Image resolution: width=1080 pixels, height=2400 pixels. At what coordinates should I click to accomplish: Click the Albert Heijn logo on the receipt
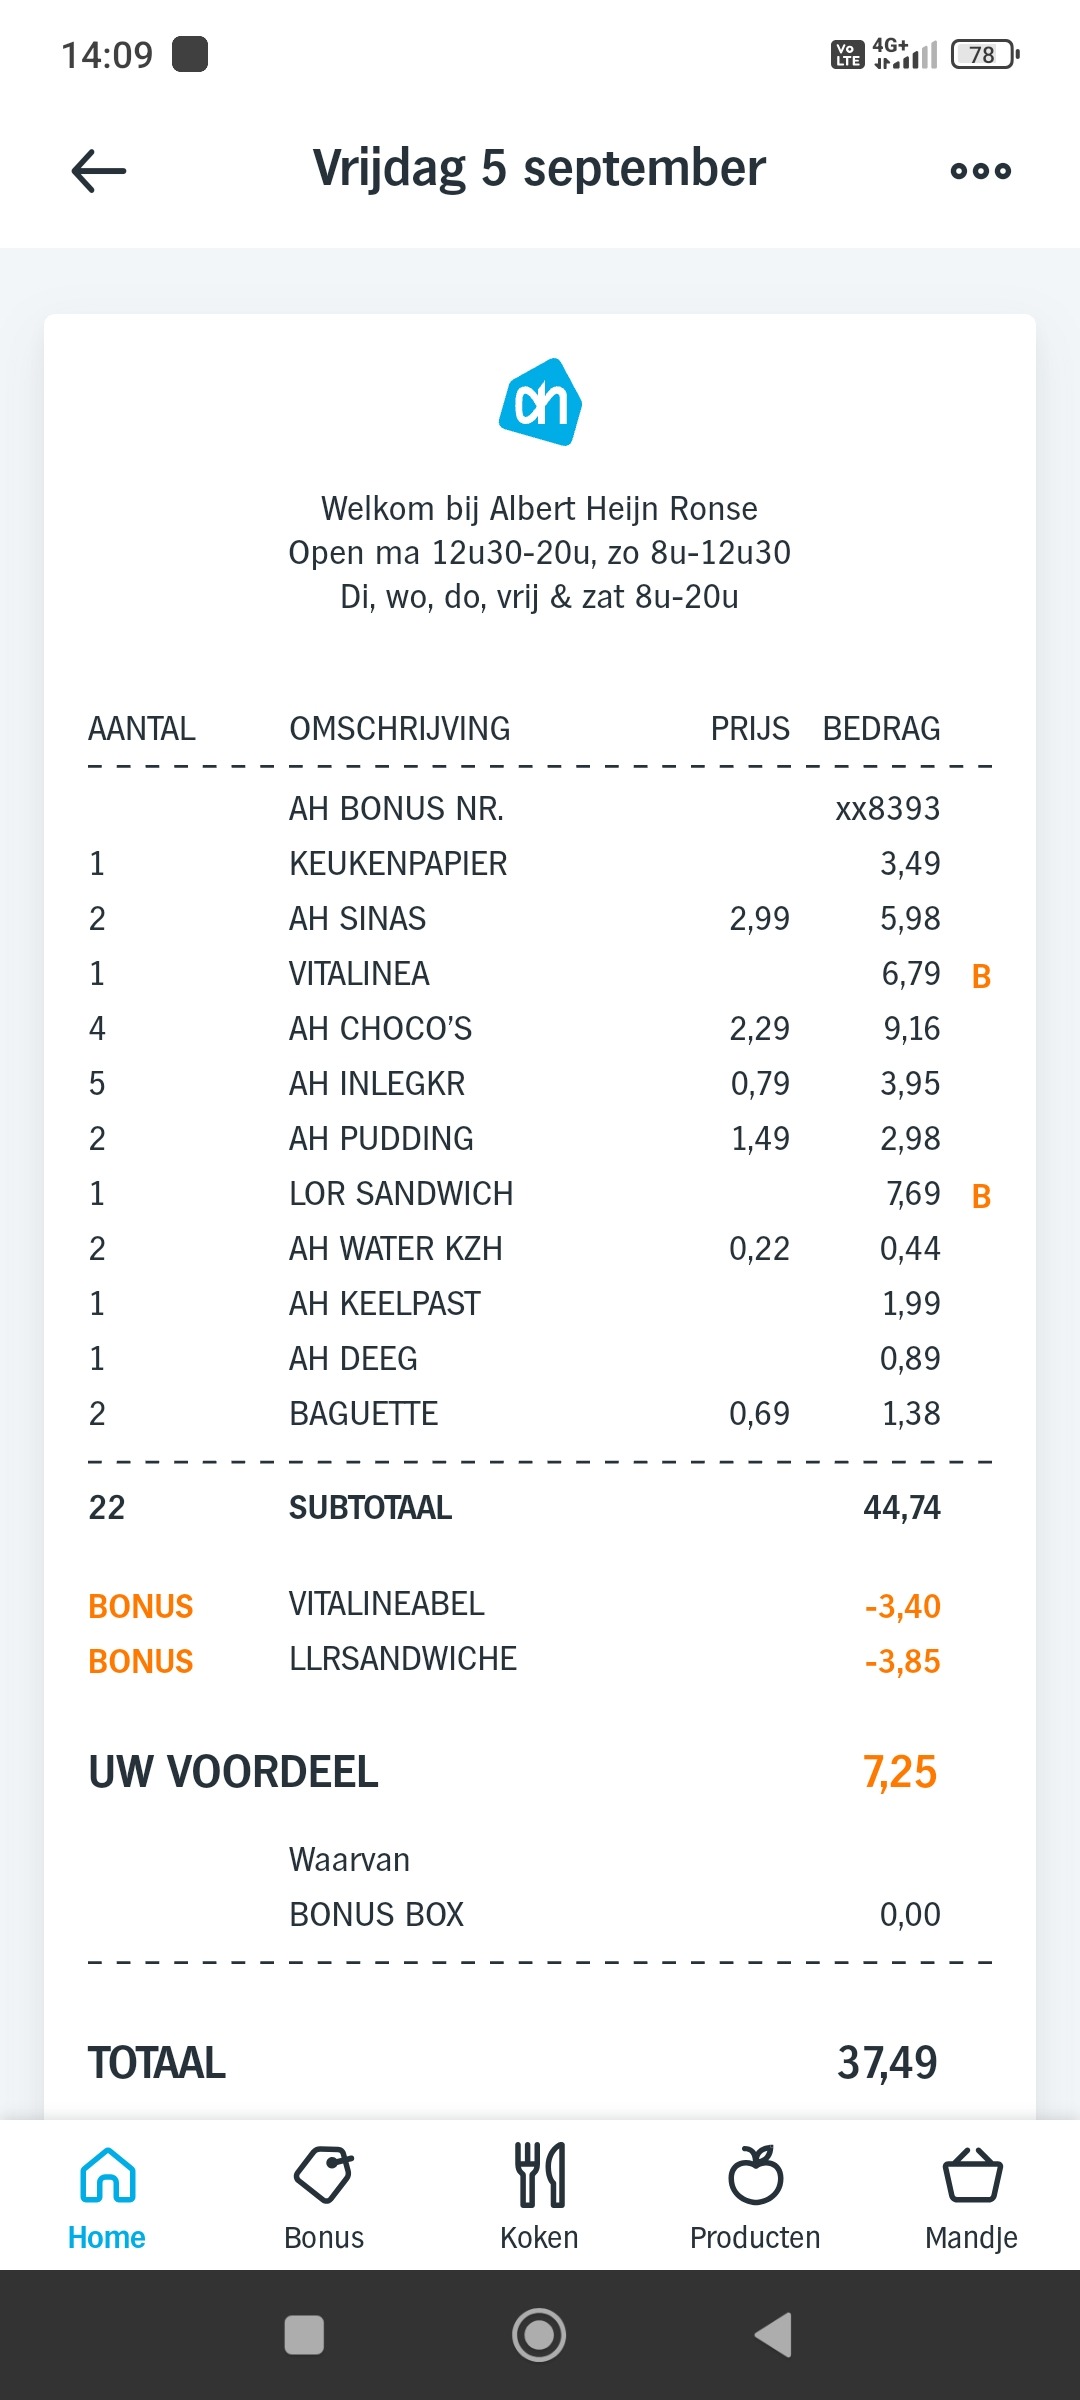point(539,400)
